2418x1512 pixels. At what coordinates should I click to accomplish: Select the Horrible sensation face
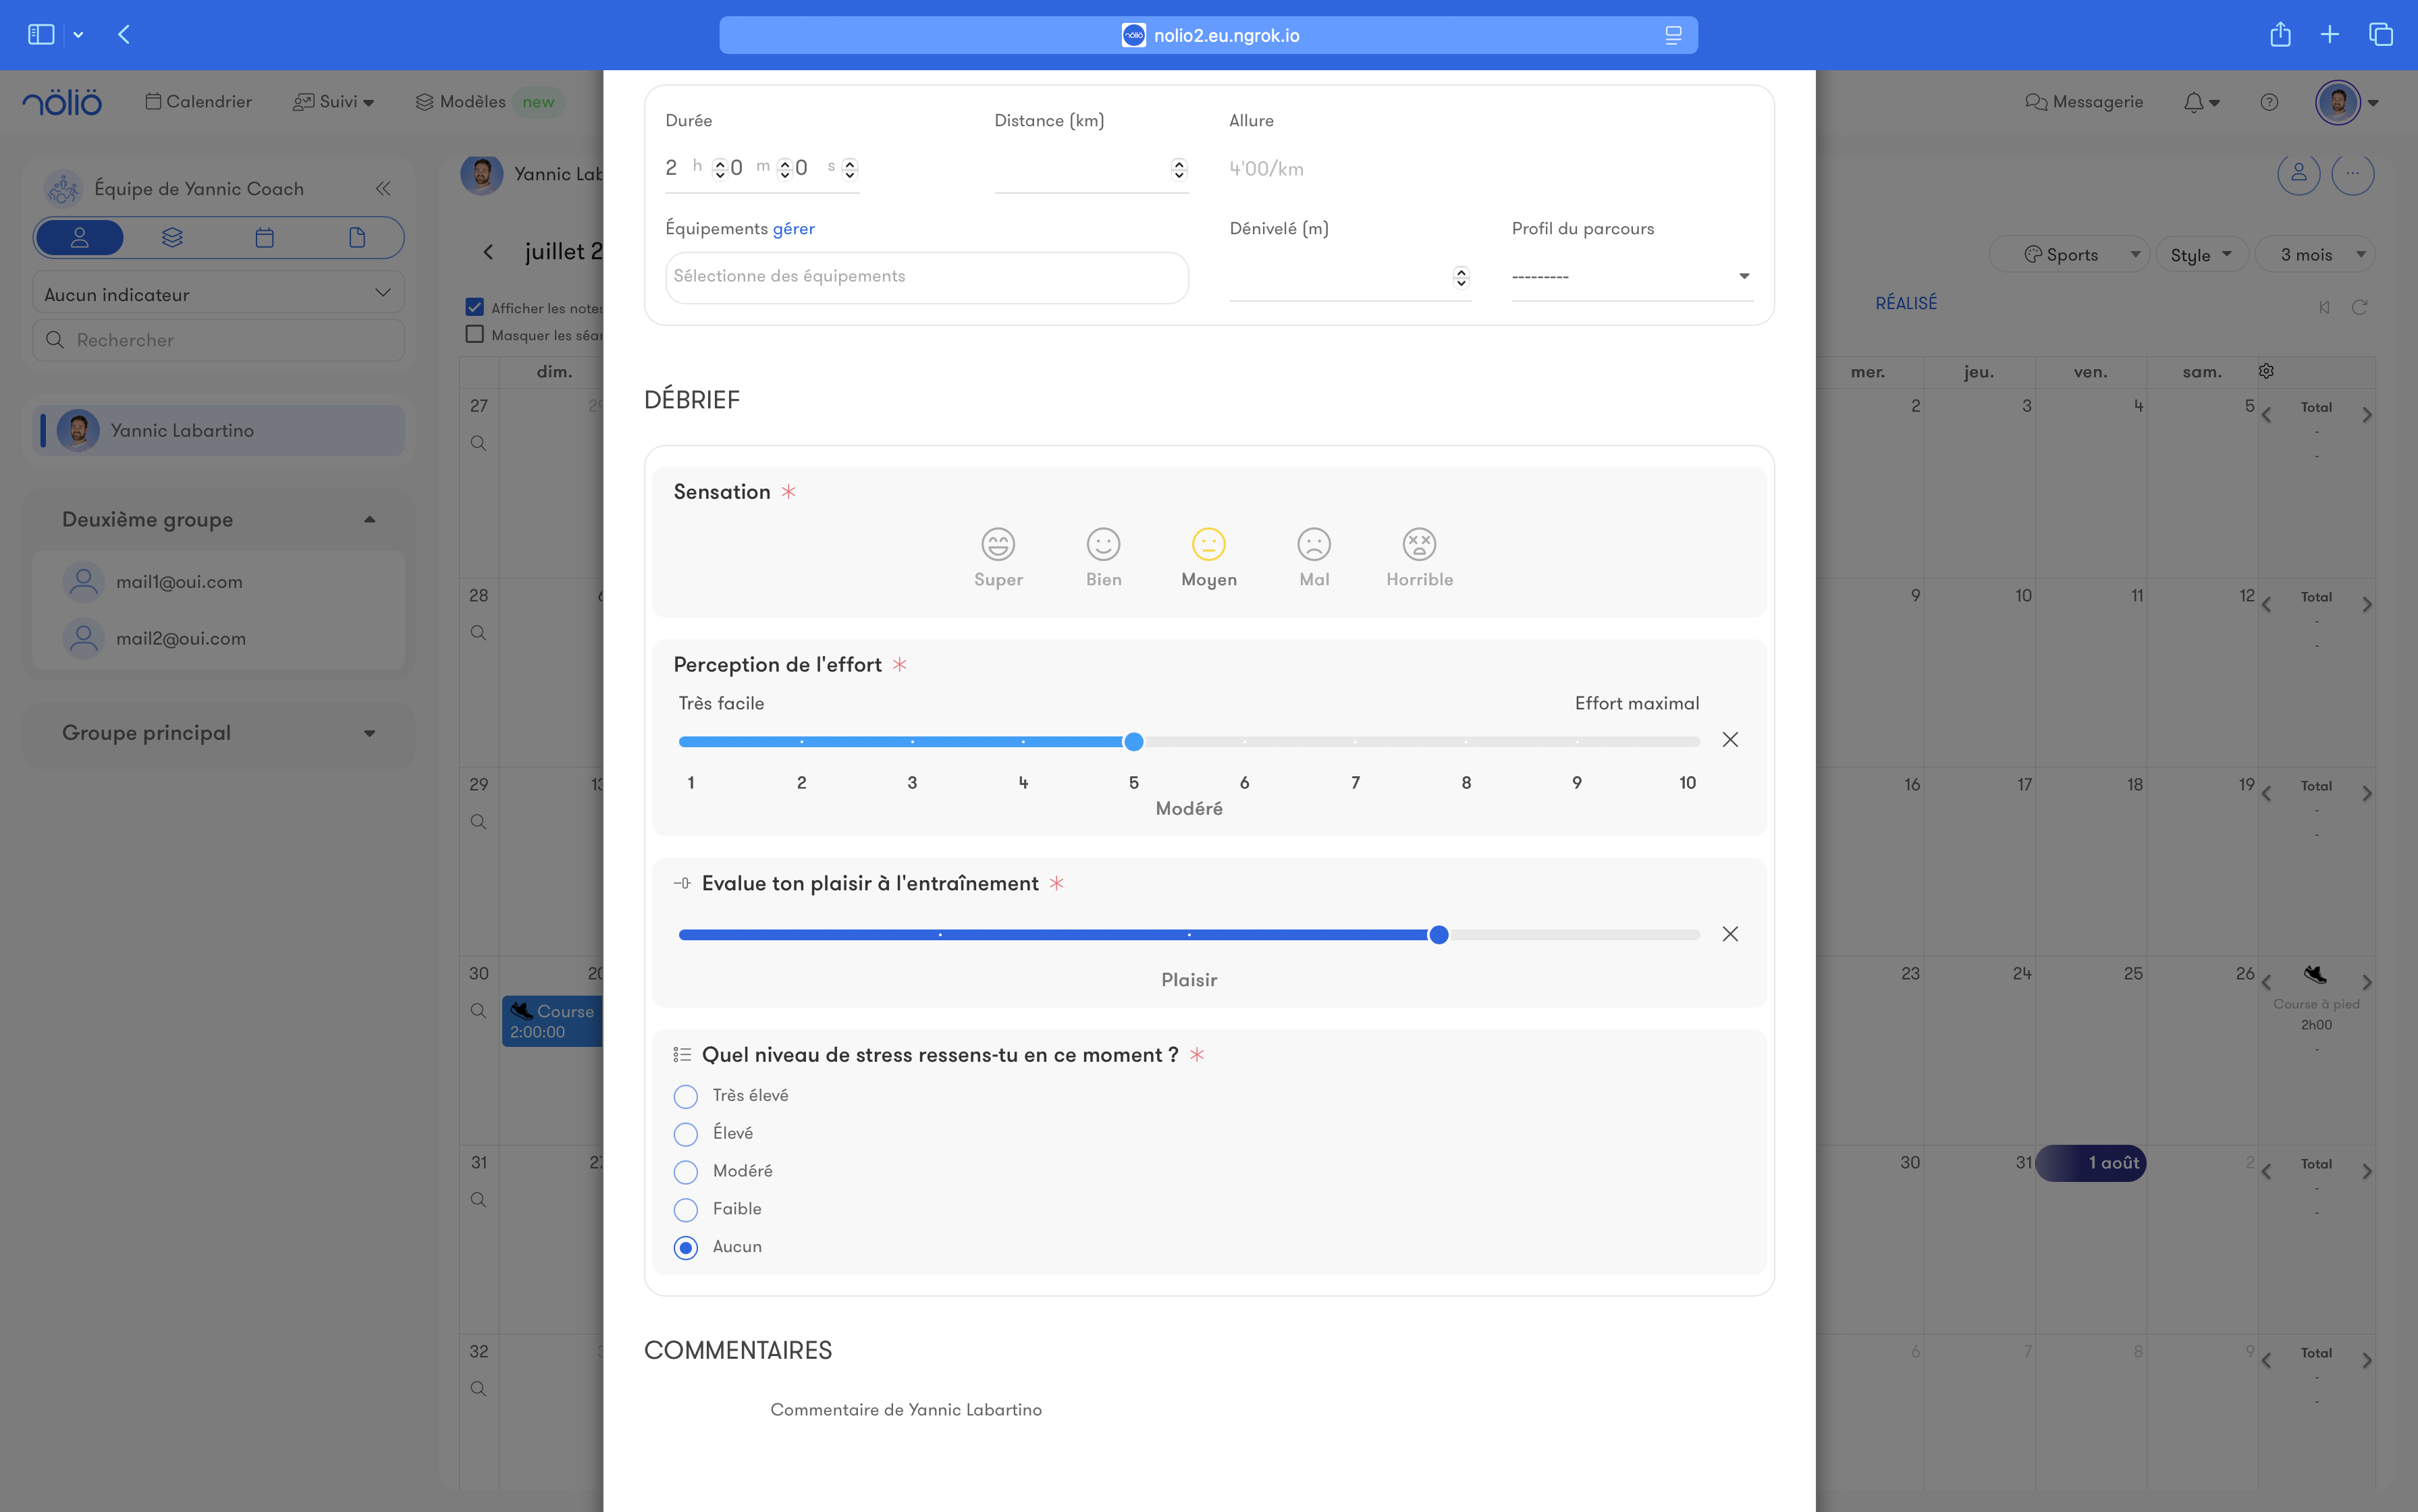(x=1418, y=545)
